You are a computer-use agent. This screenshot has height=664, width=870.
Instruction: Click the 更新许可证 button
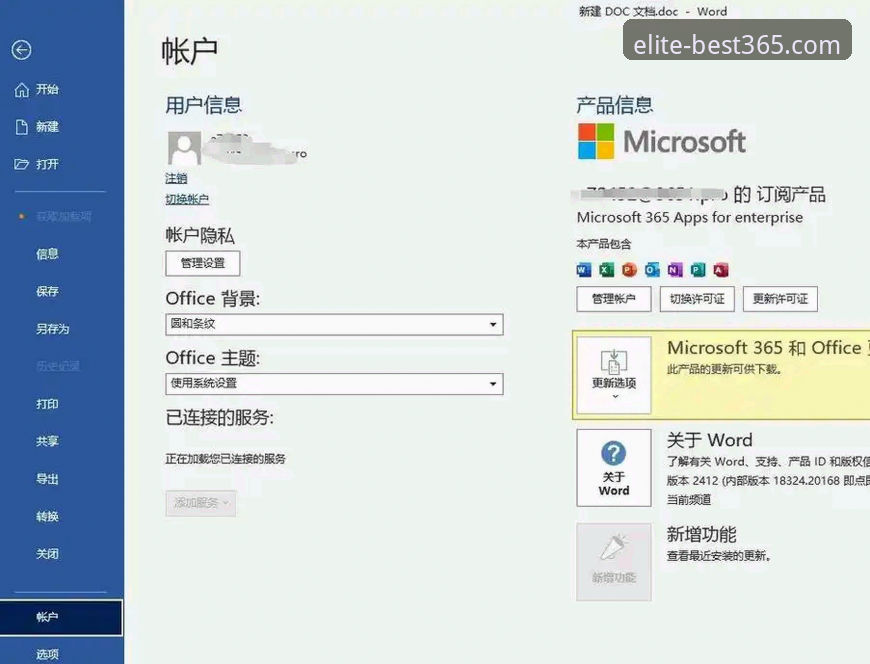780,299
